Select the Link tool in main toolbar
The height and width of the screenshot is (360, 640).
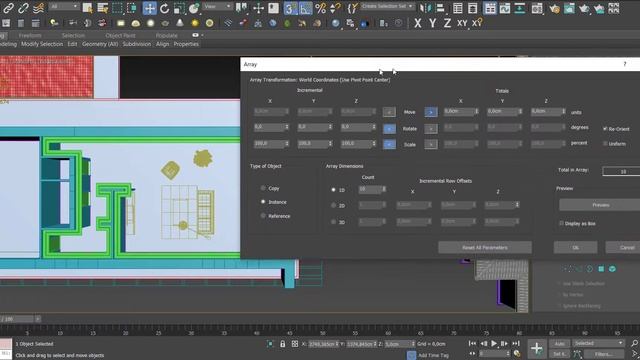tap(8, 7)
